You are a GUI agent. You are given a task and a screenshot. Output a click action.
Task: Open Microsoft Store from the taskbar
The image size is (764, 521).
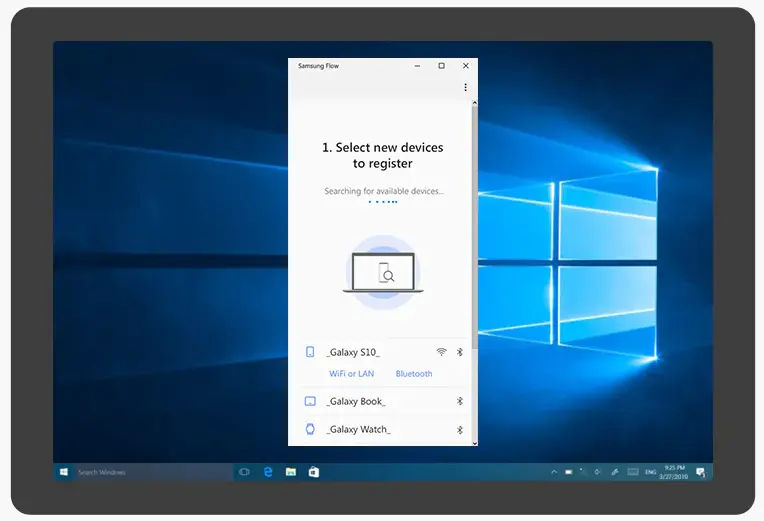tap(314, 472)
